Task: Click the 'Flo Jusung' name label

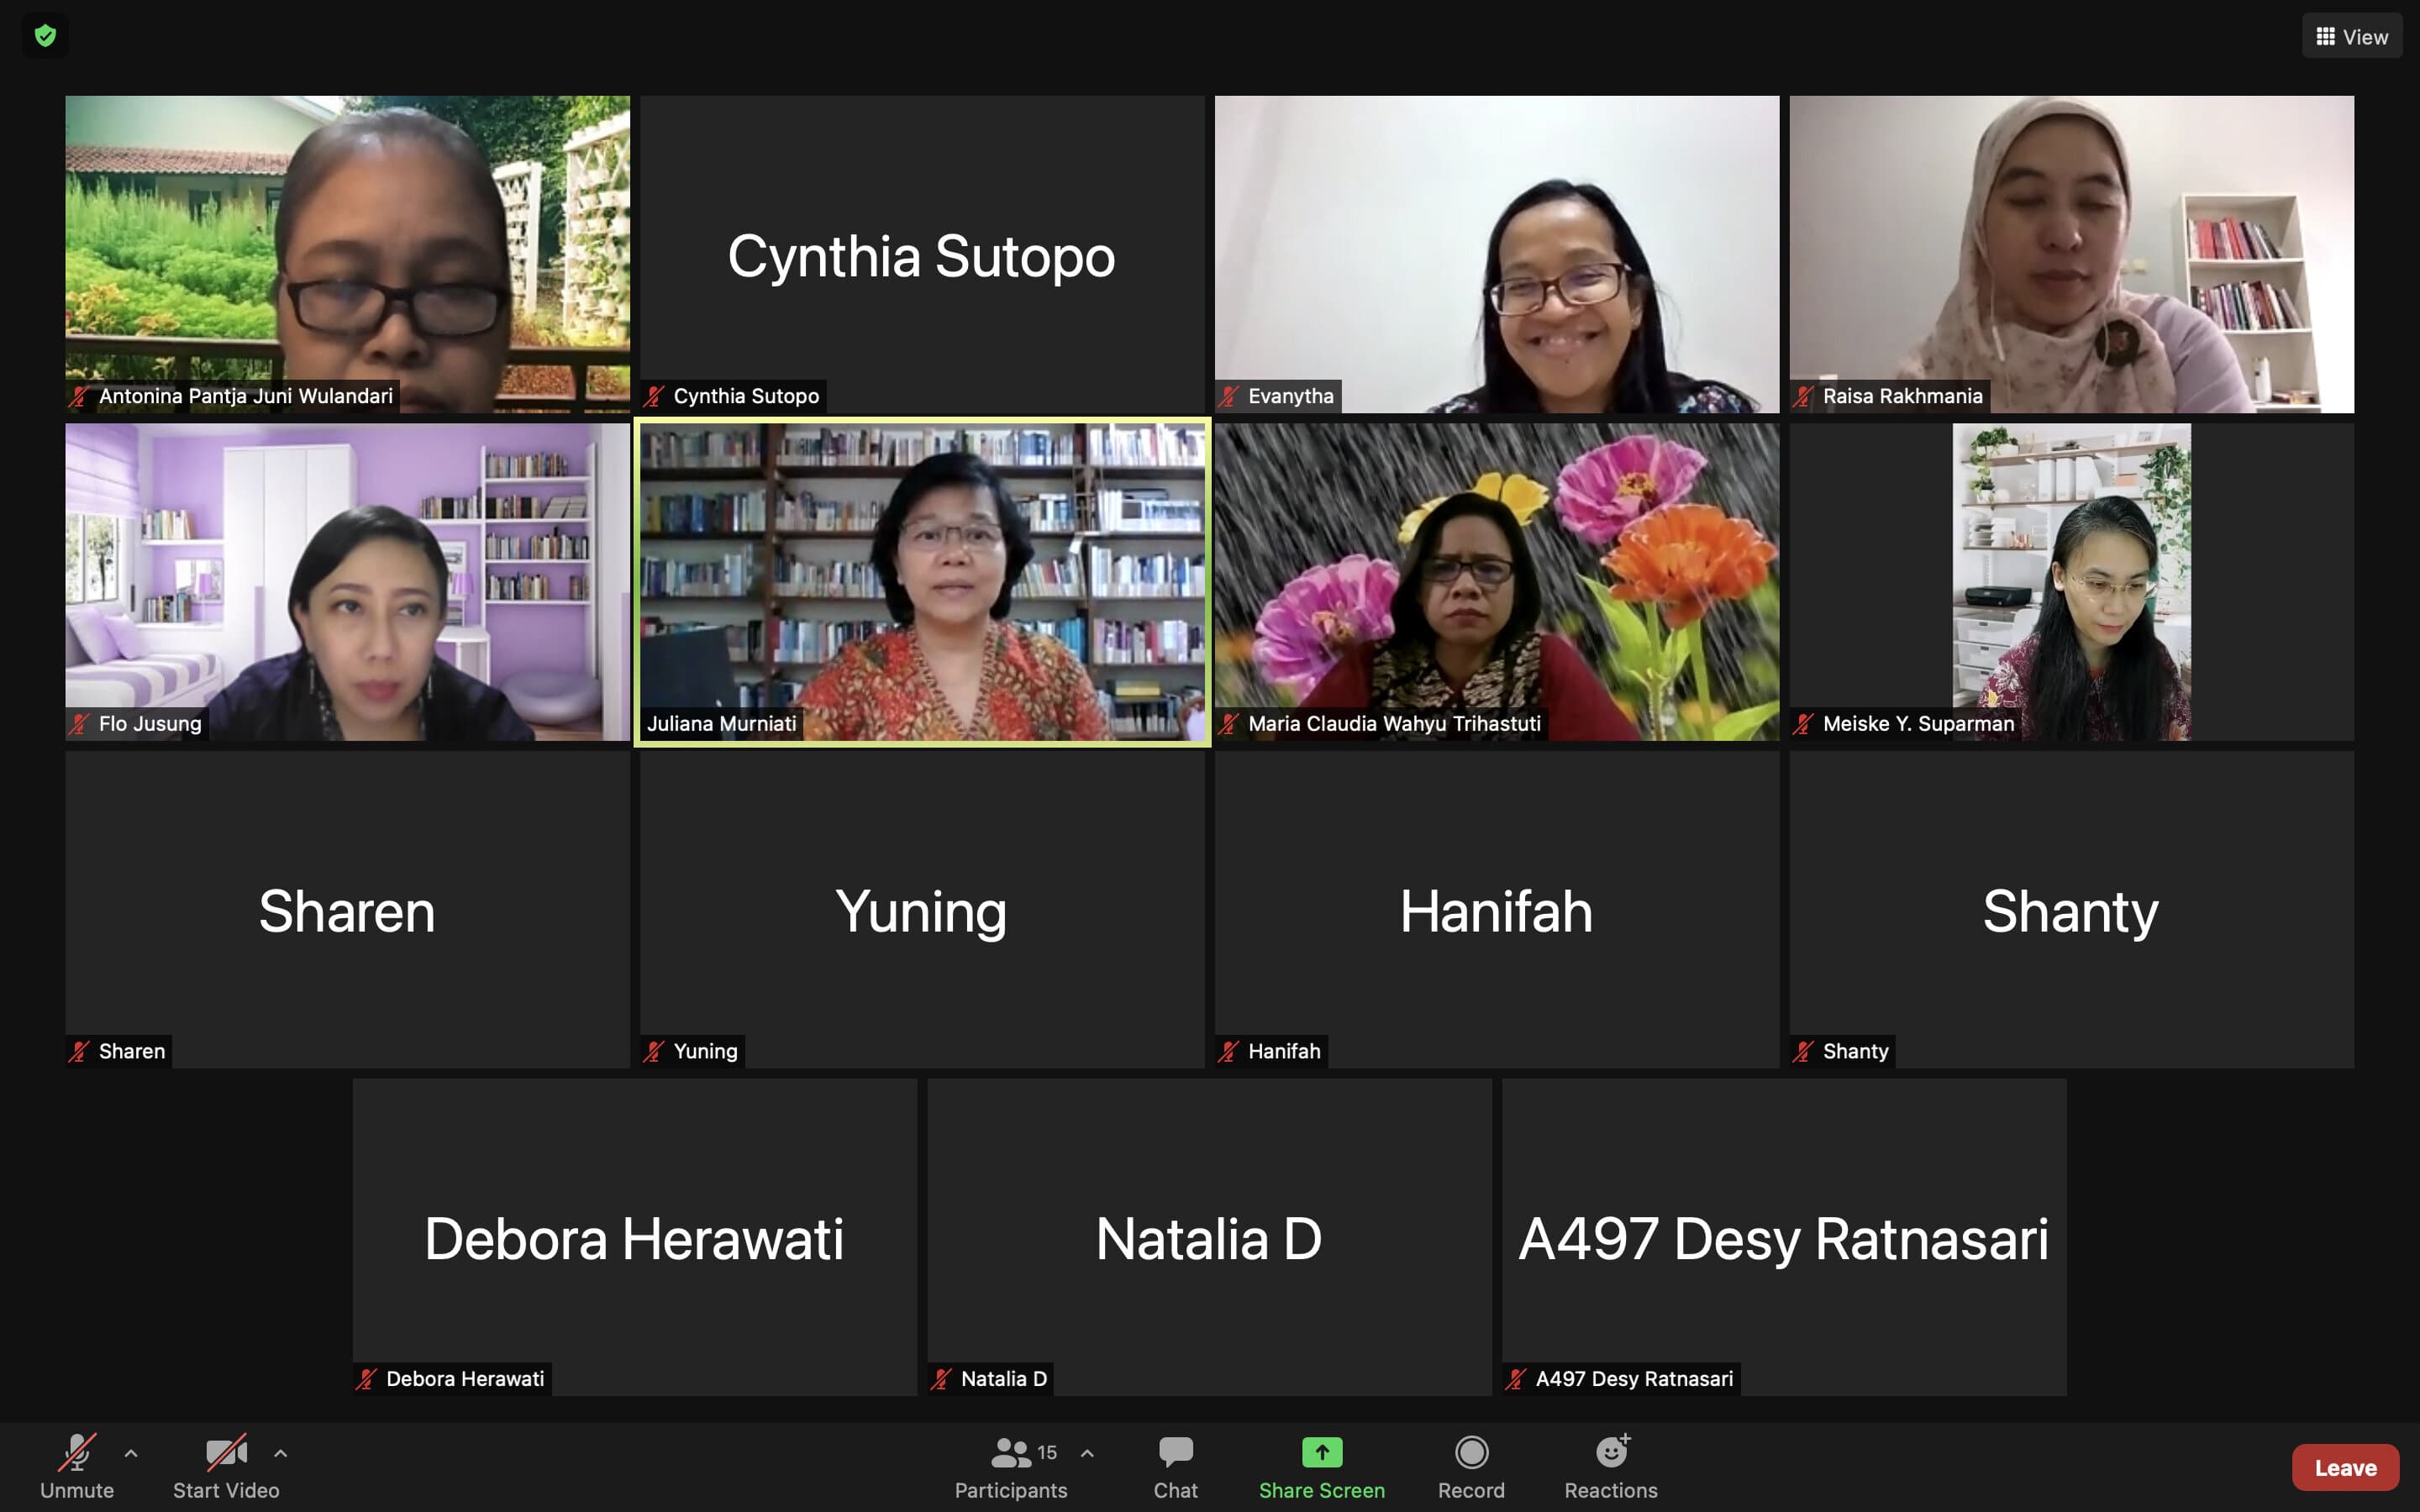Action: [150, 724]
